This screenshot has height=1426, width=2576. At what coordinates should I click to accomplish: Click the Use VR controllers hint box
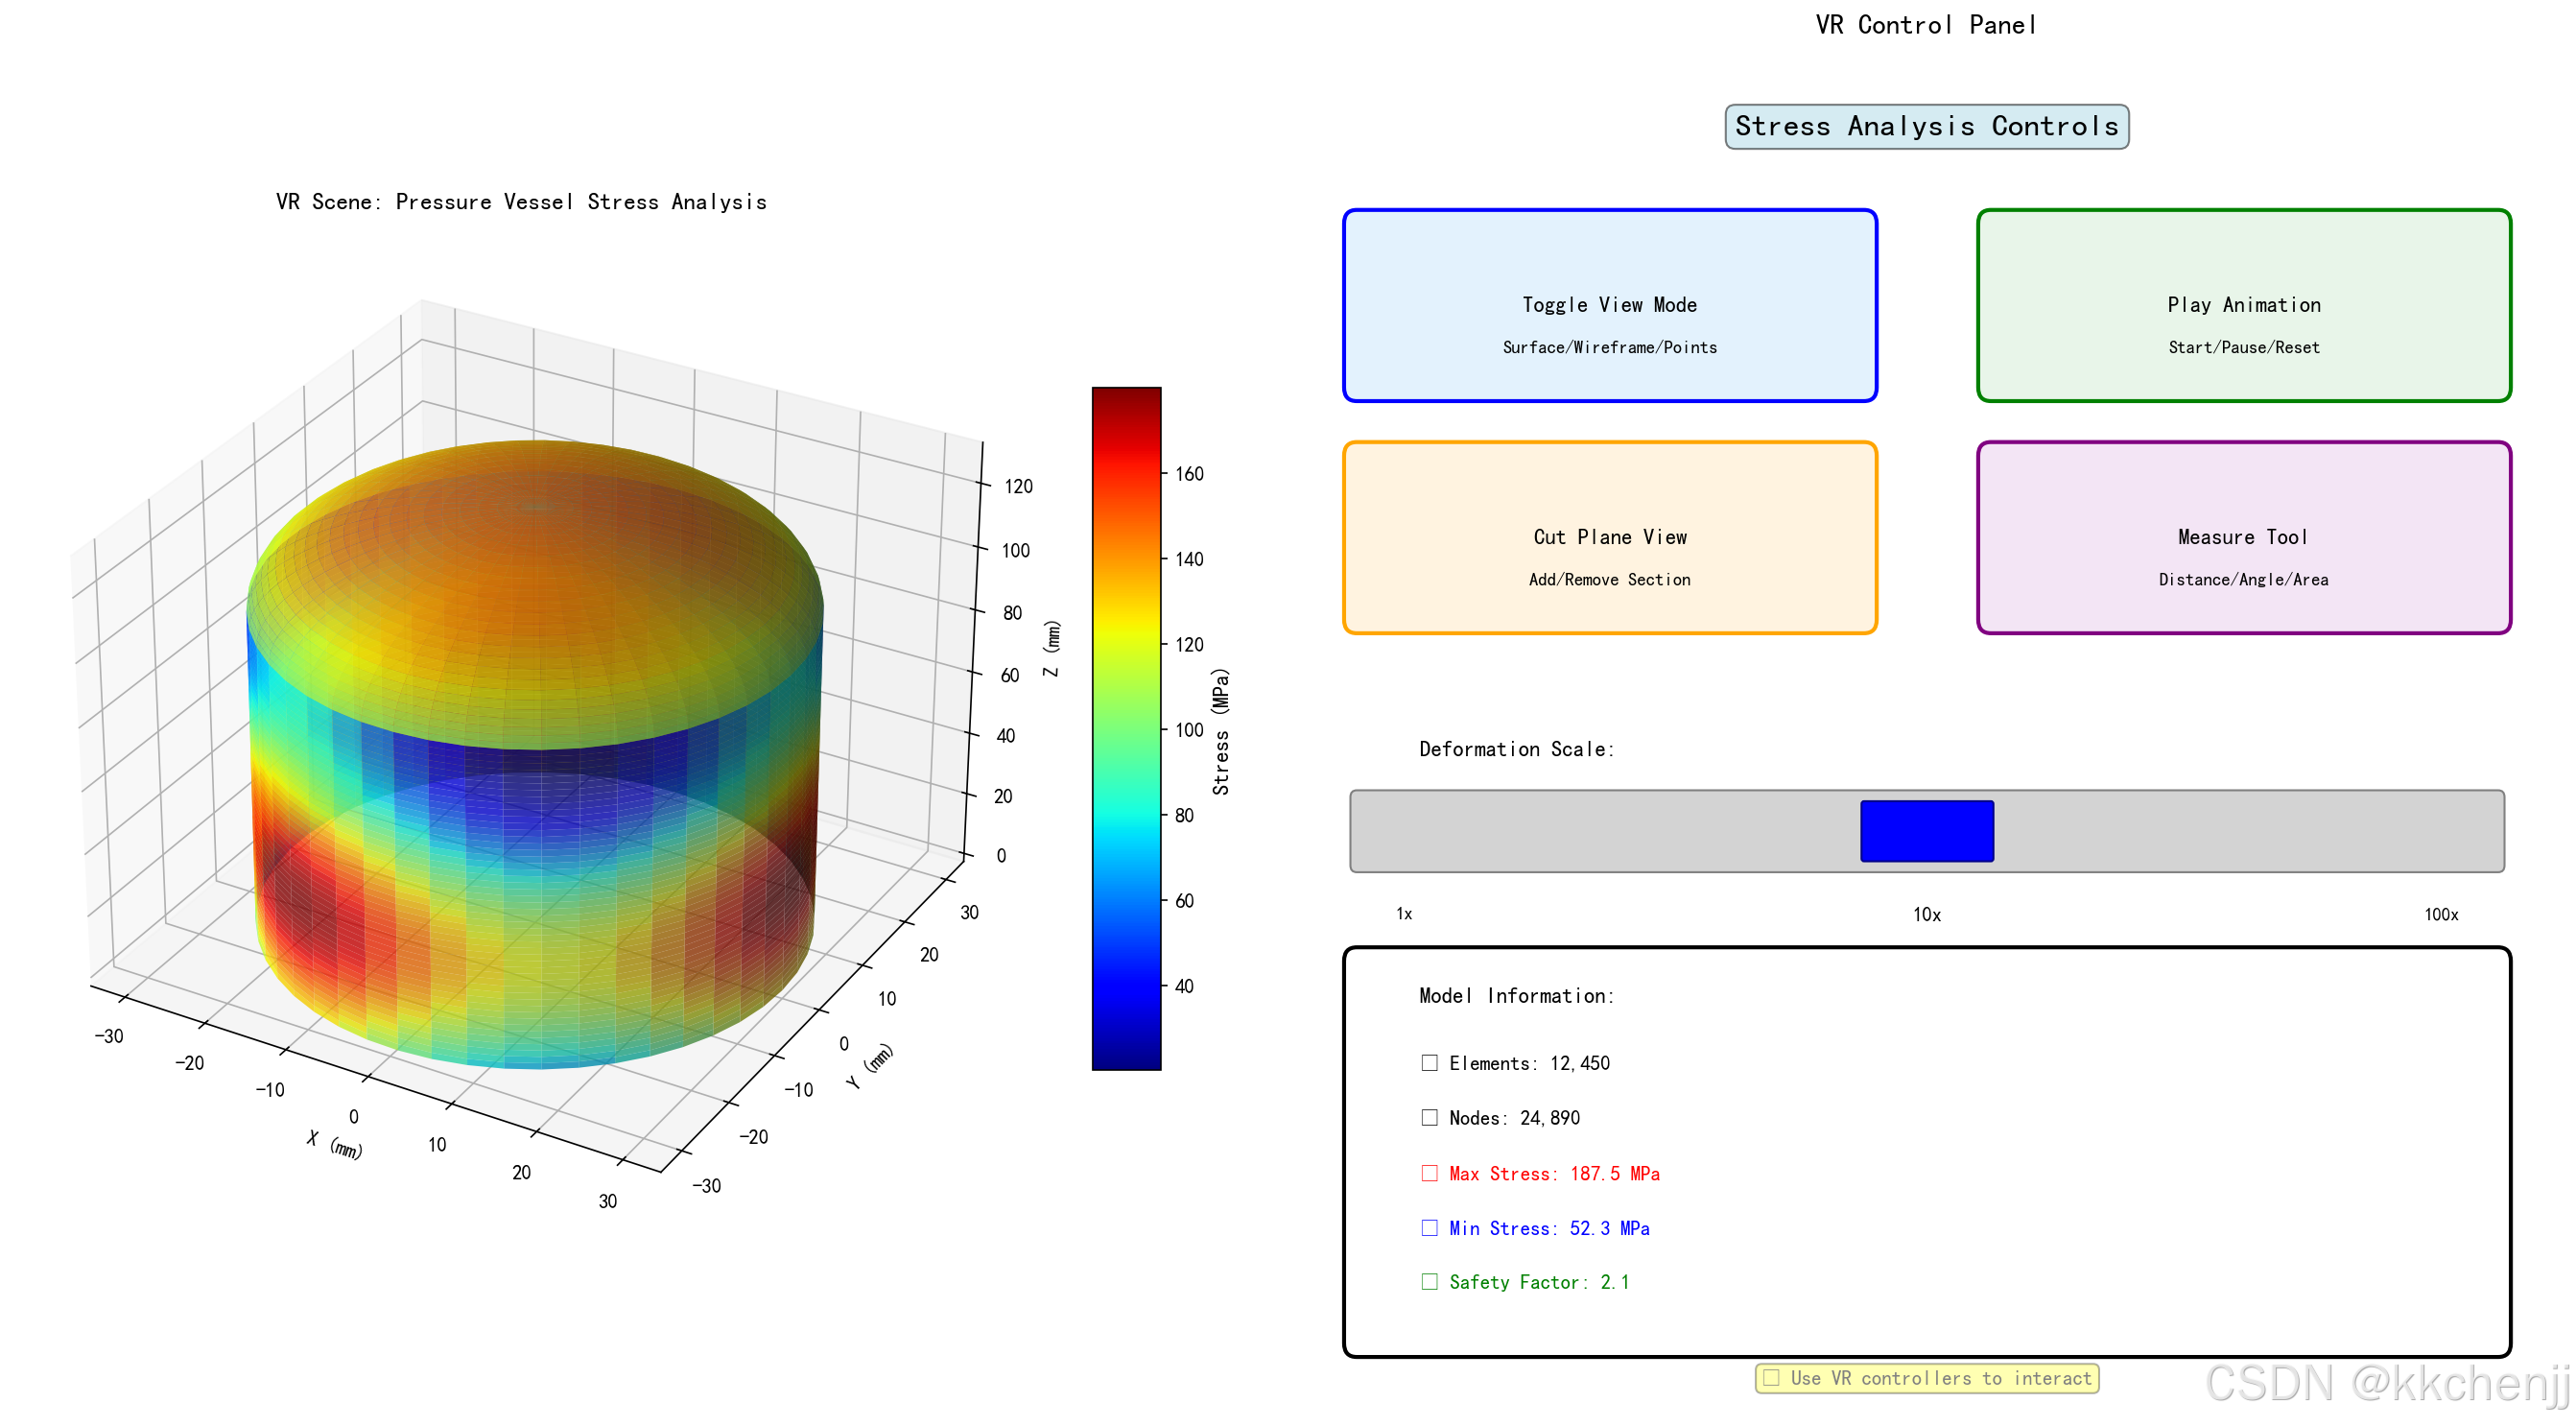pos(1926,1378)
